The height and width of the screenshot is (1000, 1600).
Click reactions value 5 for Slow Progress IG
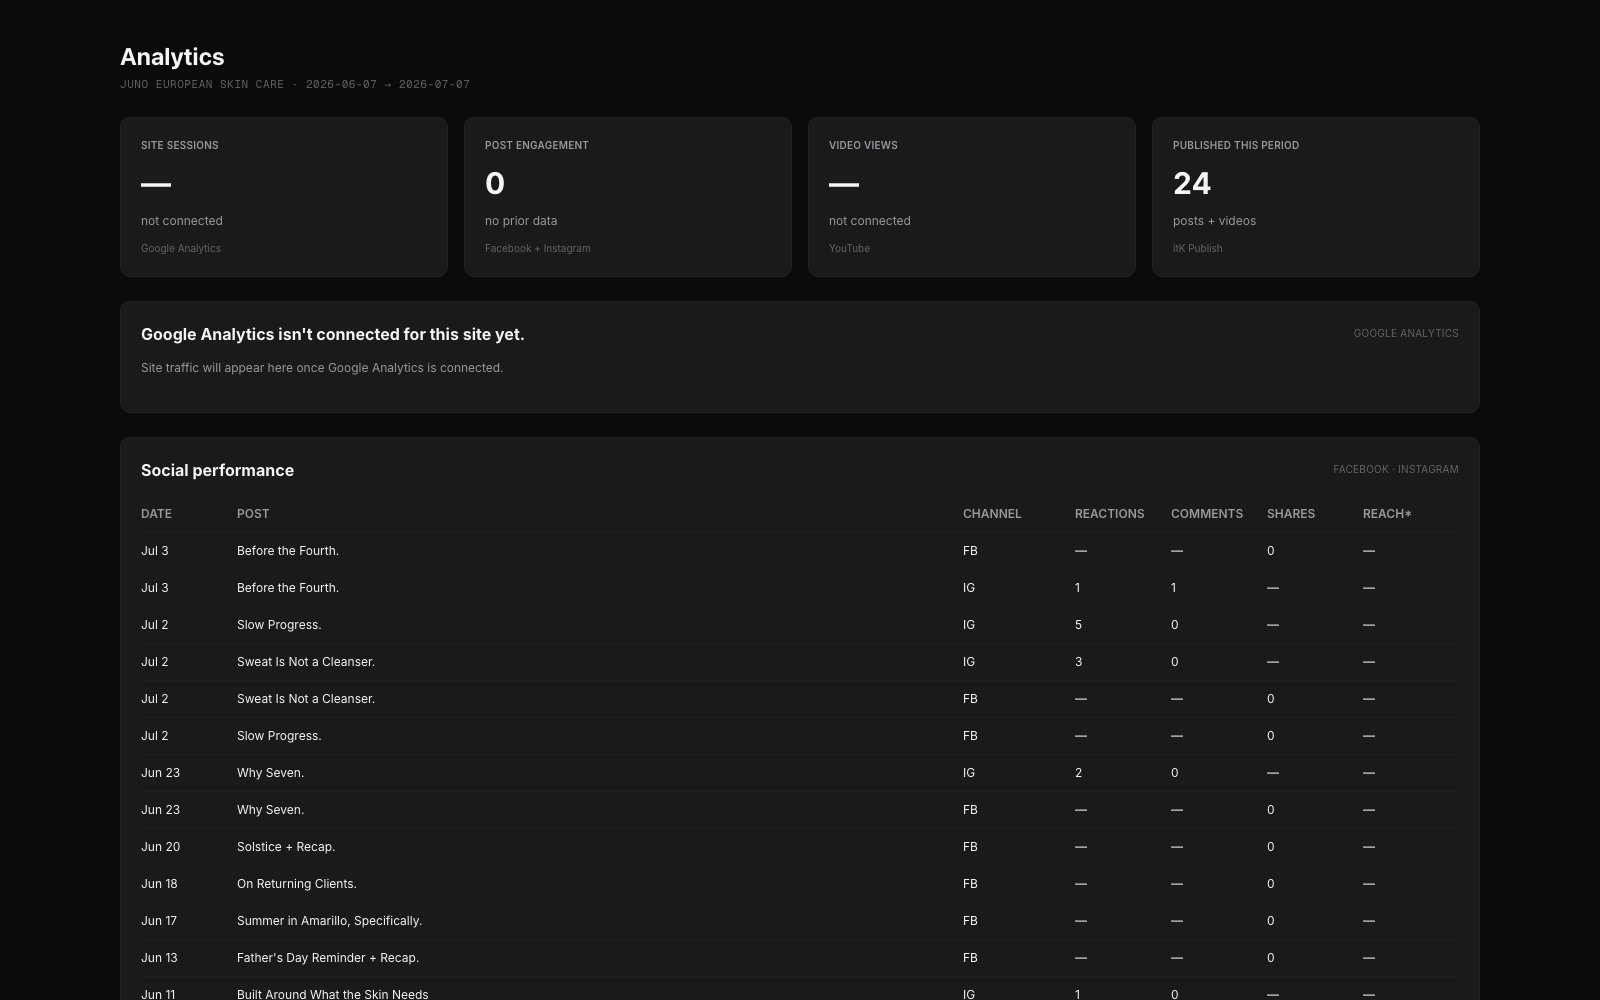(1078, 625)
